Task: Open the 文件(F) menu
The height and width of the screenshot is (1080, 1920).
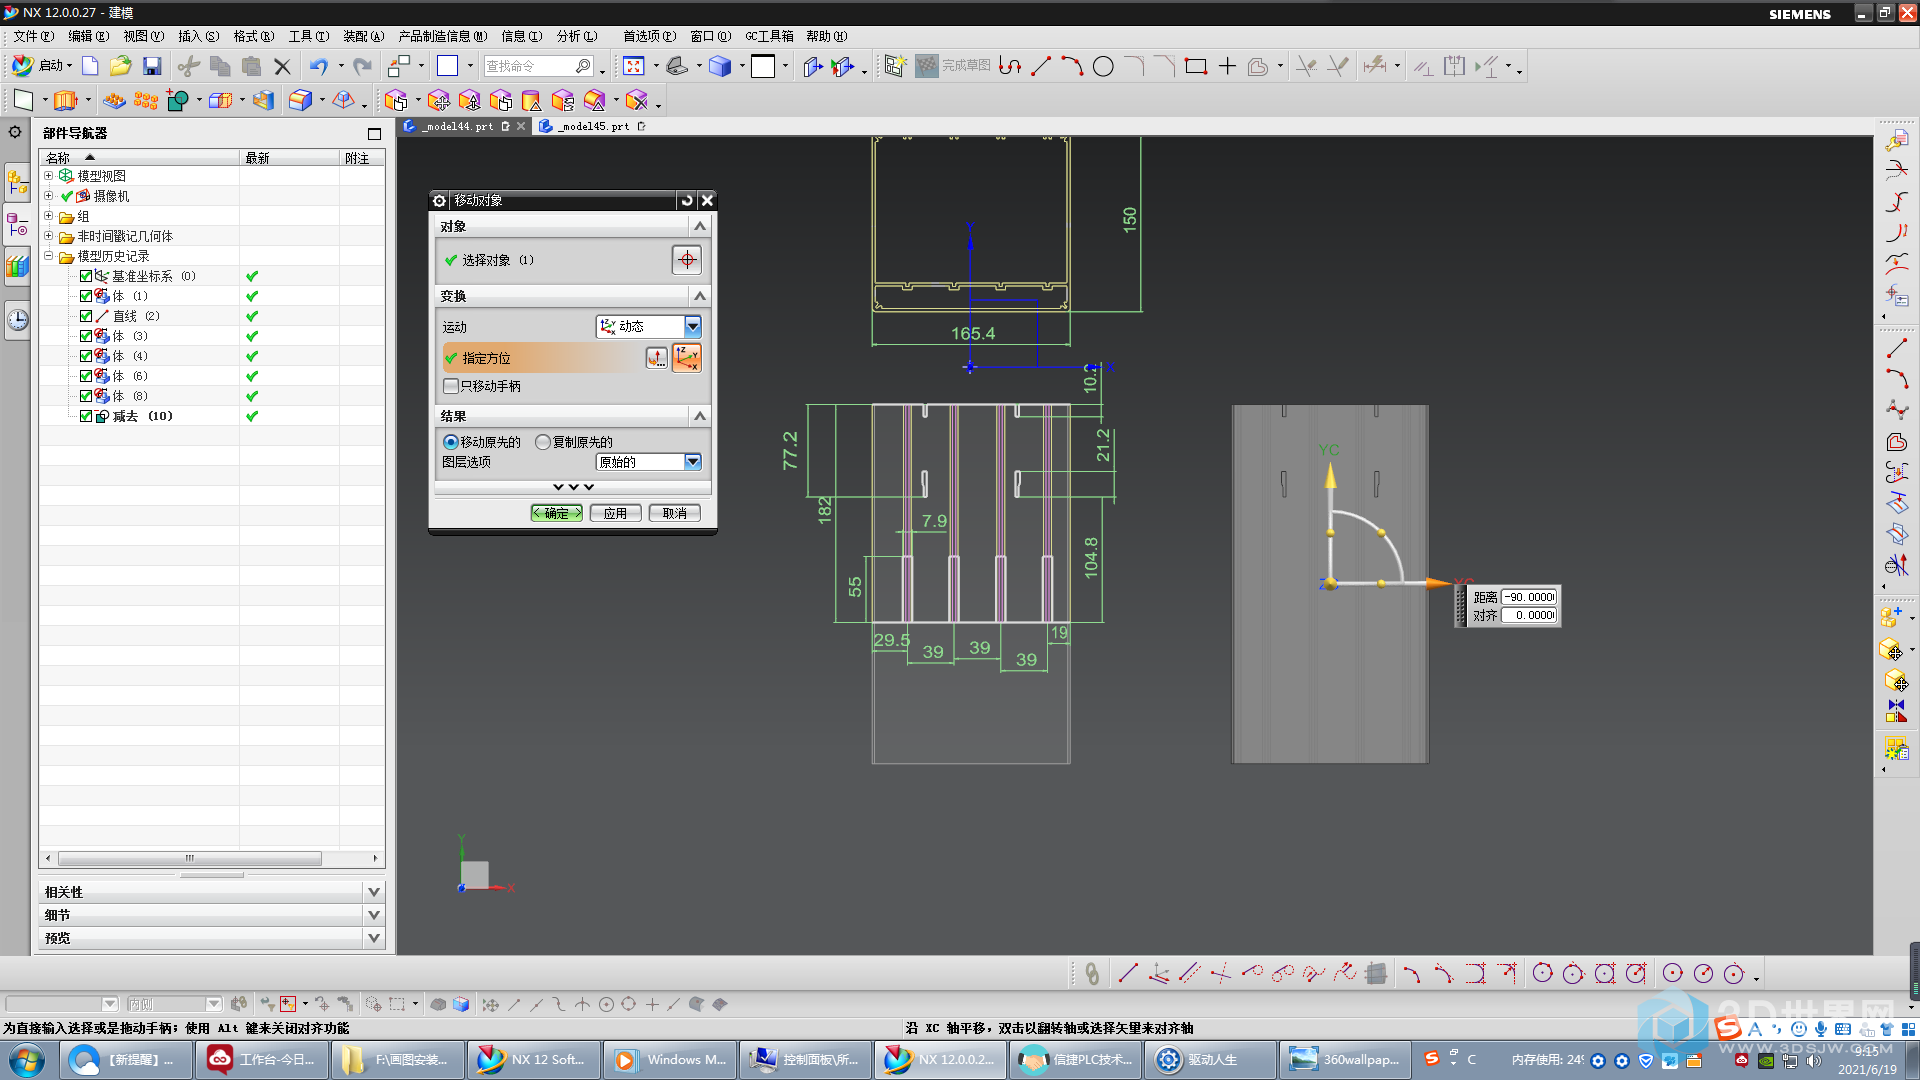Action: tap(34, 36)
